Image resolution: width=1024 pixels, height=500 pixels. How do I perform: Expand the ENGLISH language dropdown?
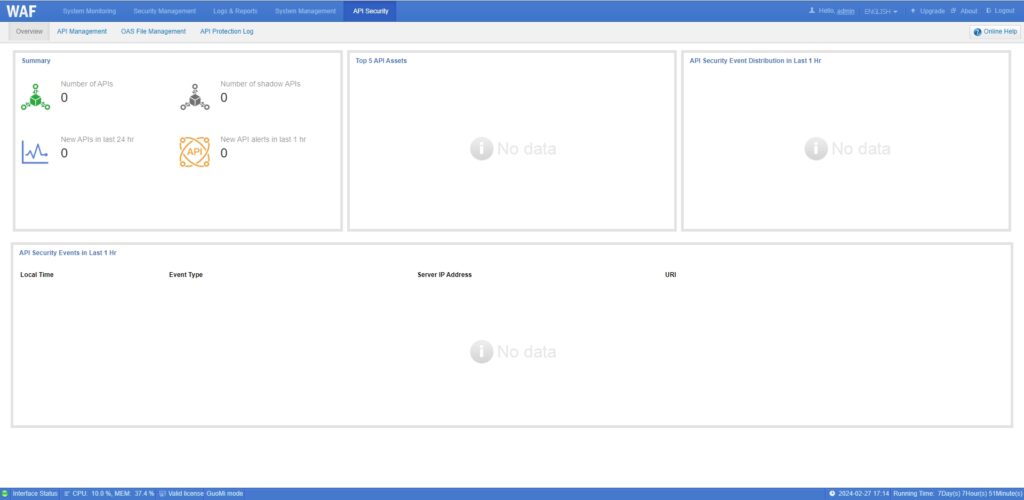880,11
